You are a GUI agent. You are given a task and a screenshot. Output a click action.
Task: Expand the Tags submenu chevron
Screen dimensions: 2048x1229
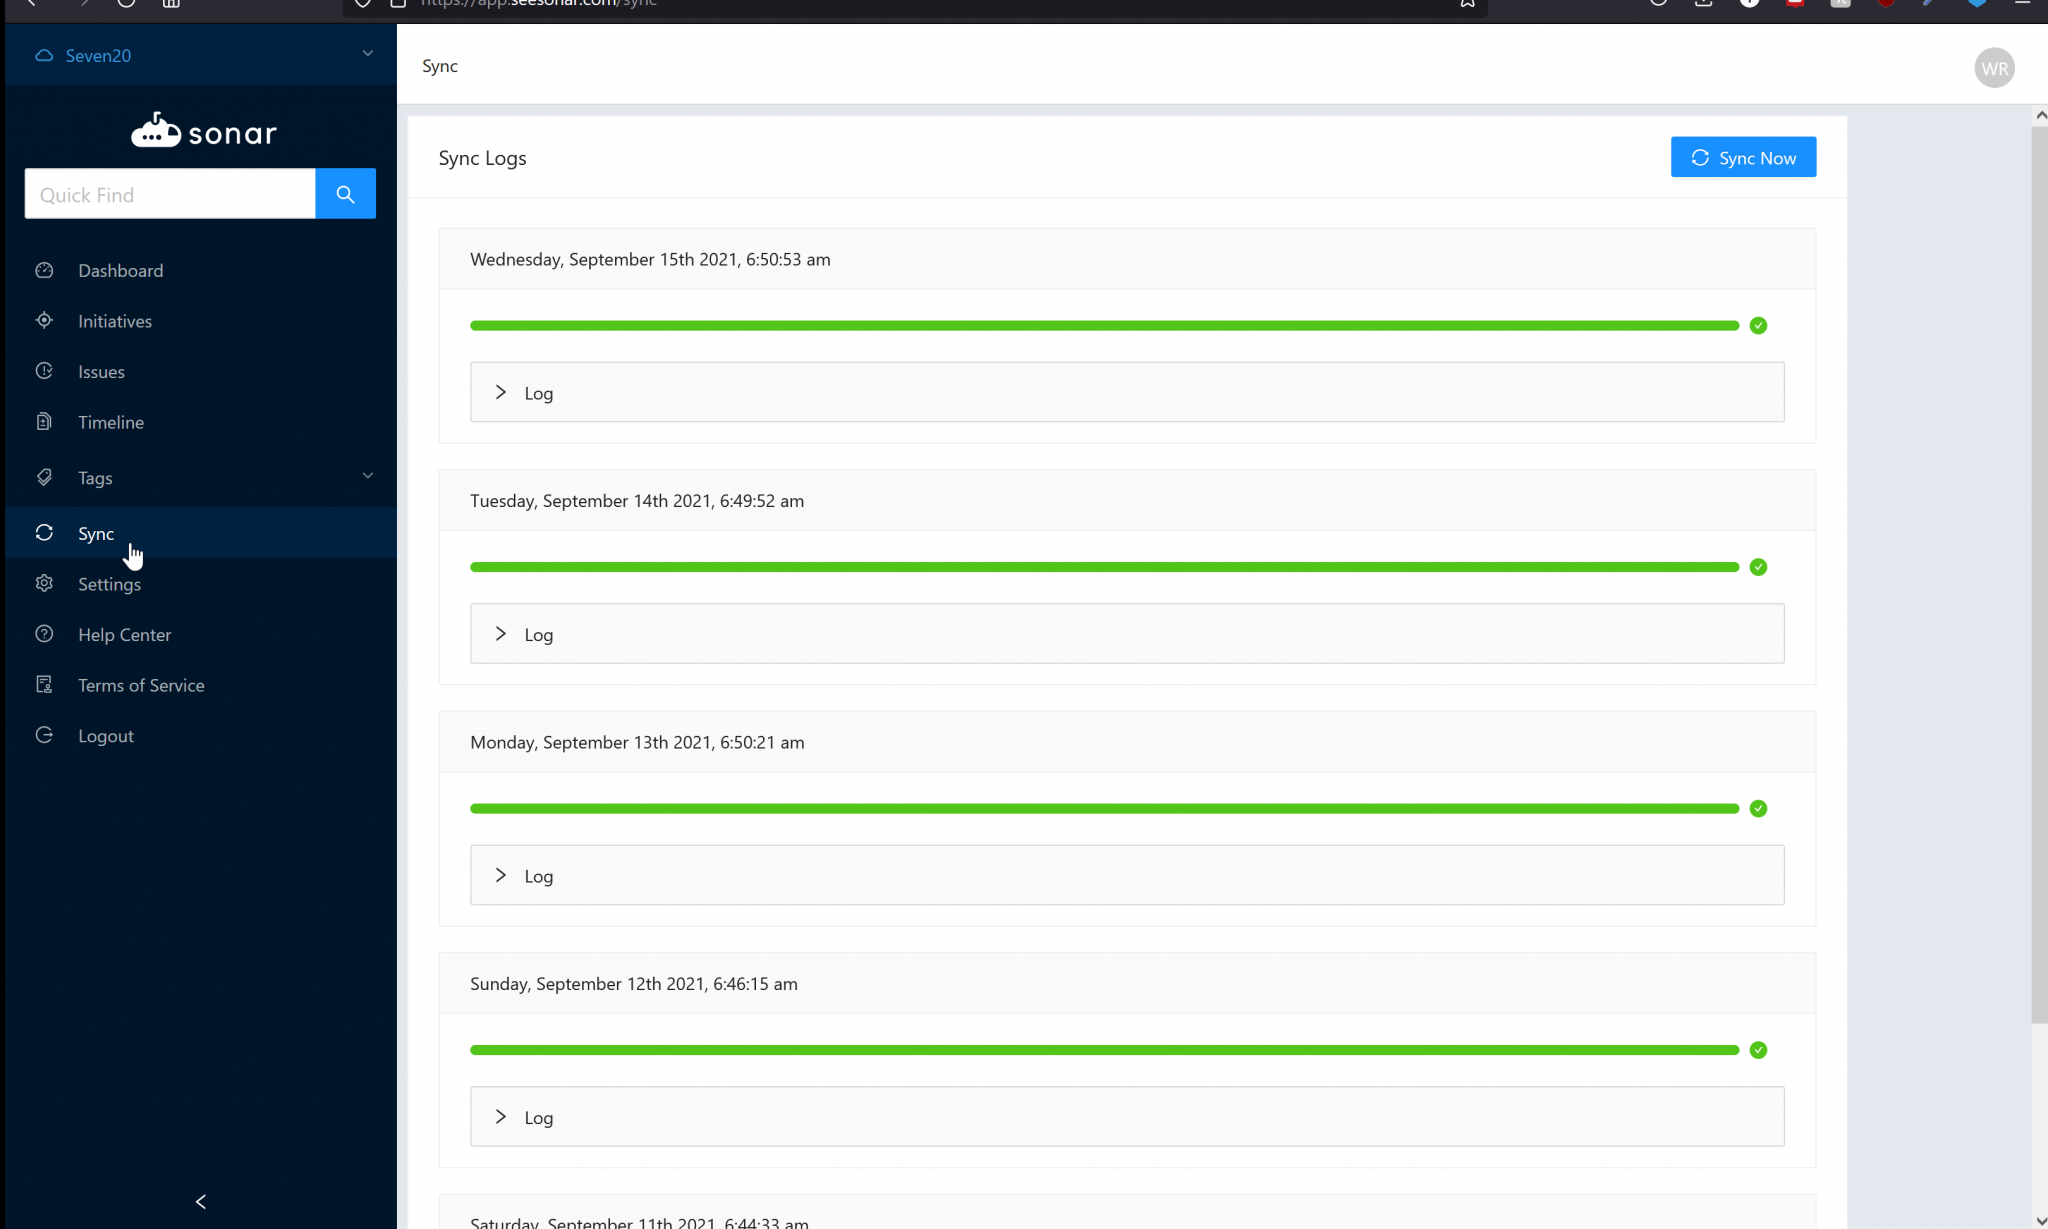coord(367,476)
